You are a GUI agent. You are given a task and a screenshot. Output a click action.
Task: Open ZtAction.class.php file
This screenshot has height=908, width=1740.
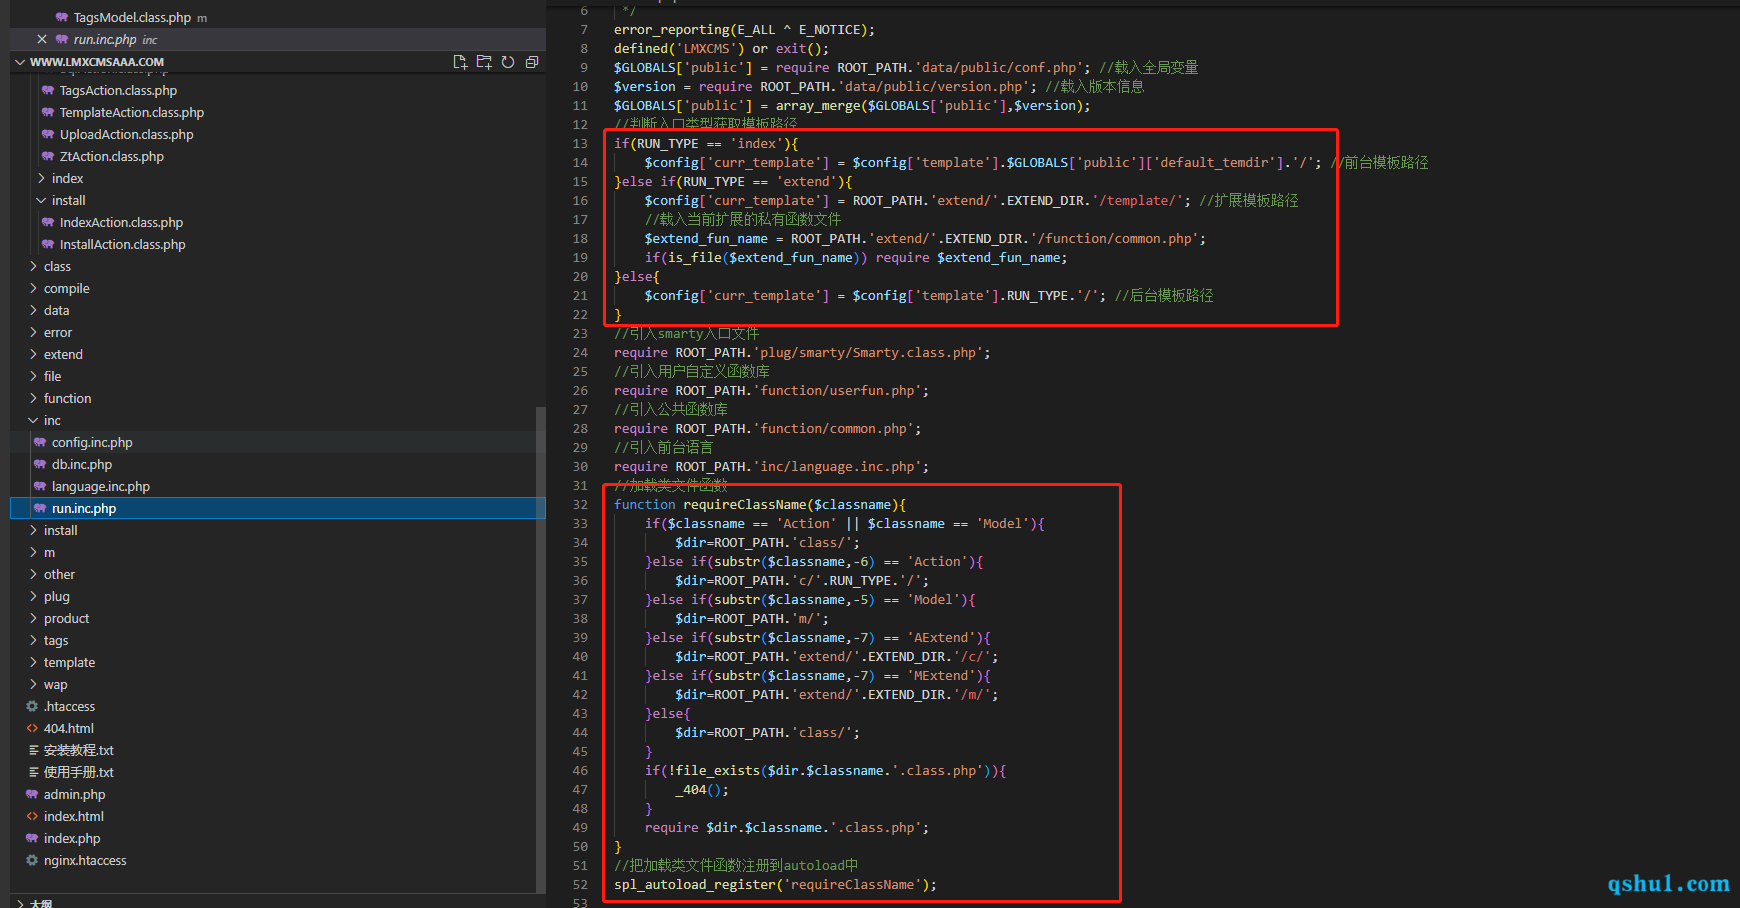(112, 156)
